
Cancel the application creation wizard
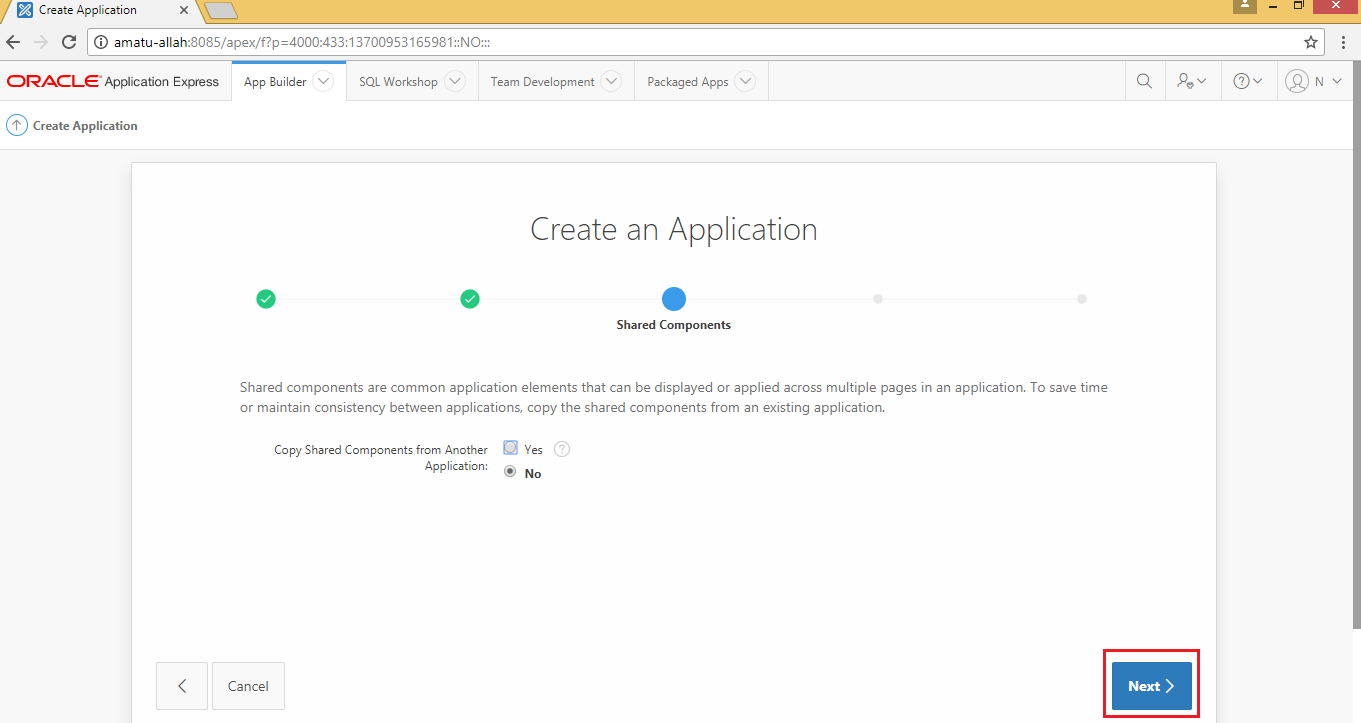coord(248,685)
